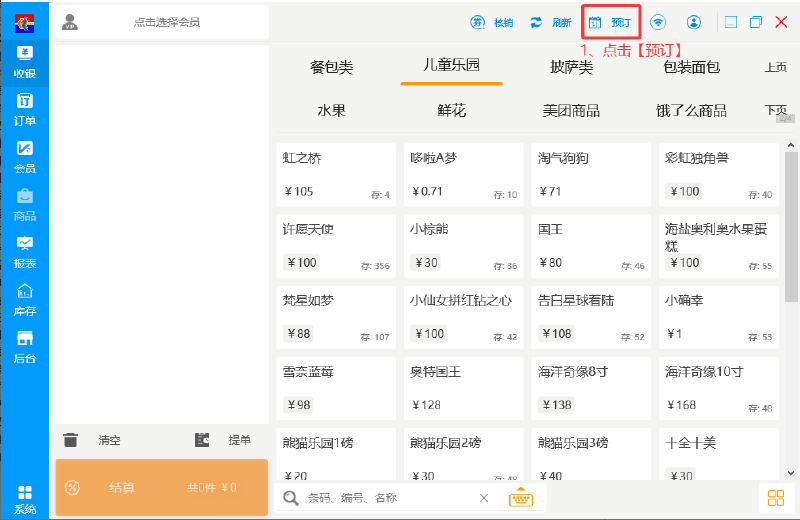This screenshot has width=800, height=520.
Task: Add 熊猫乐园2磅 product to cart
Action: 464,454
